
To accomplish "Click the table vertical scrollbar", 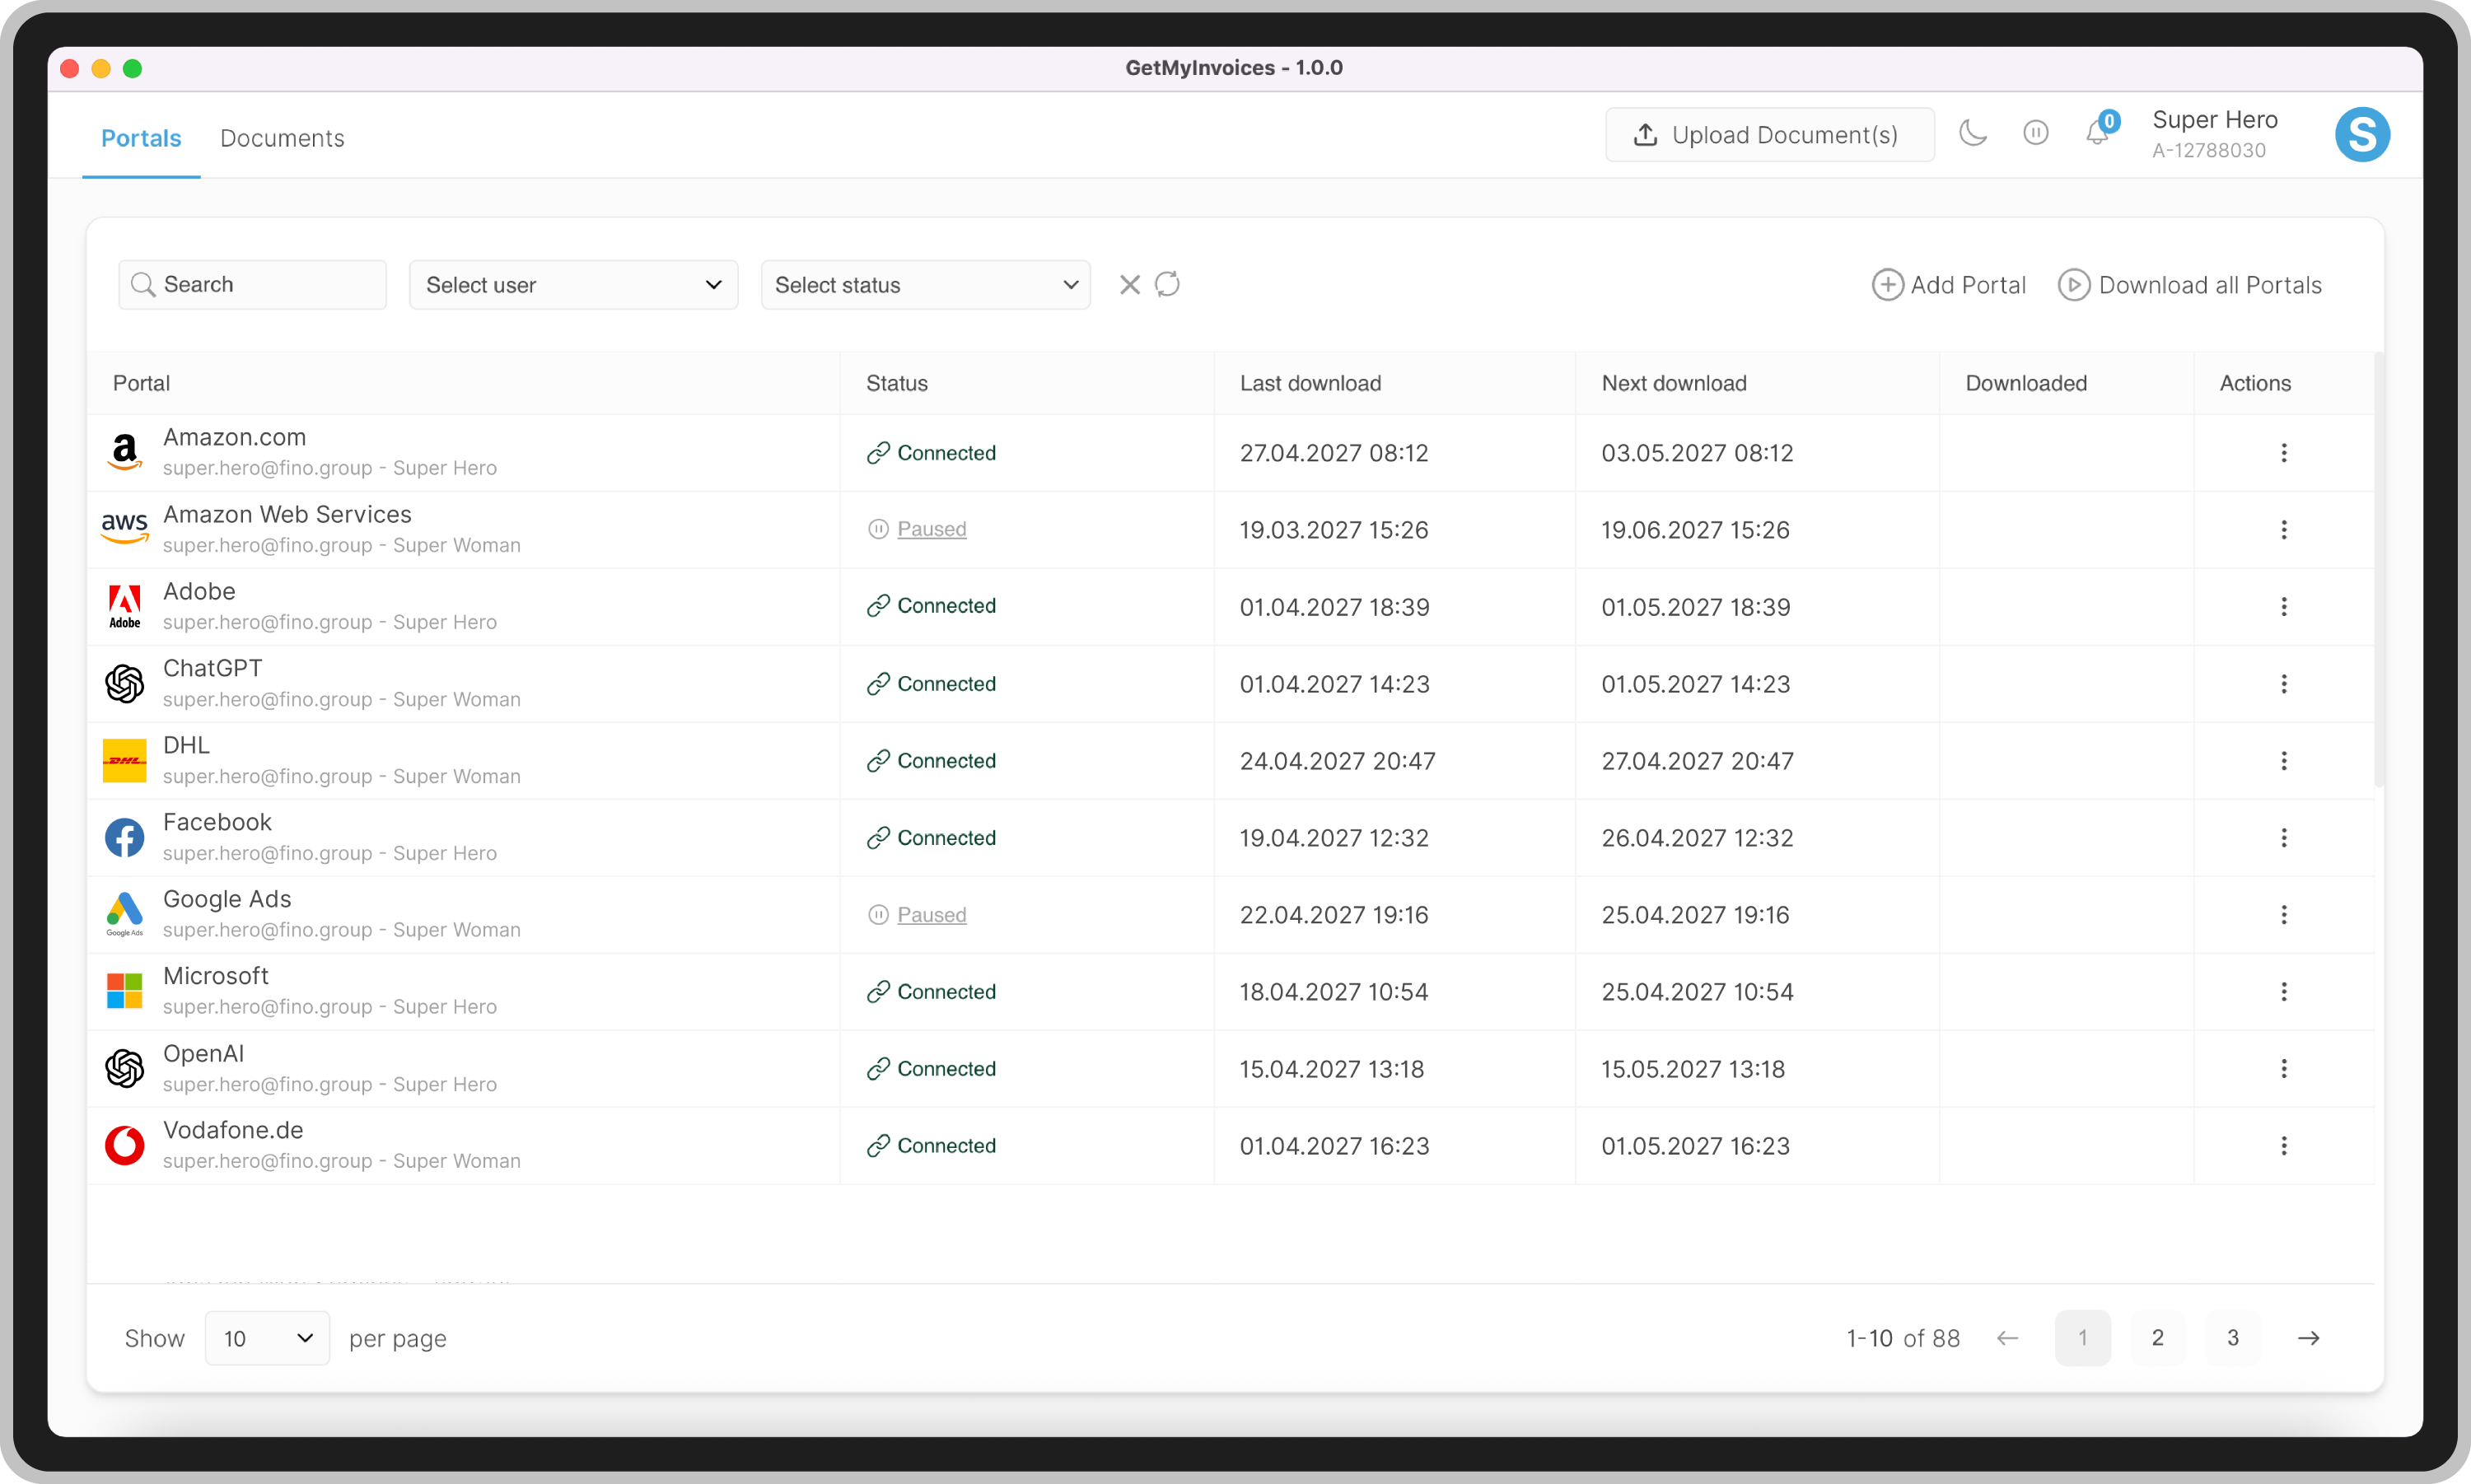I will (x=2379, y=570).
